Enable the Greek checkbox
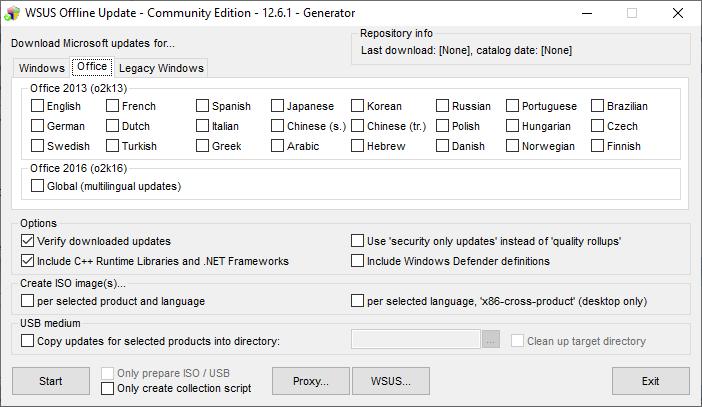The width and height of the screenshot is (702, 407). [x=202, y=146]
